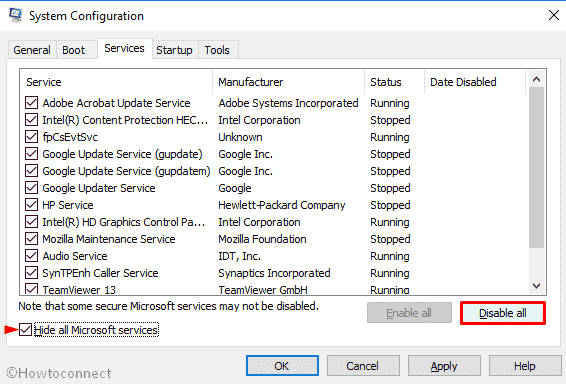Uncheck Google Updater Service checkbox
Screen dimensions: 566x384
pyautogui.click(x=31, y=188)
